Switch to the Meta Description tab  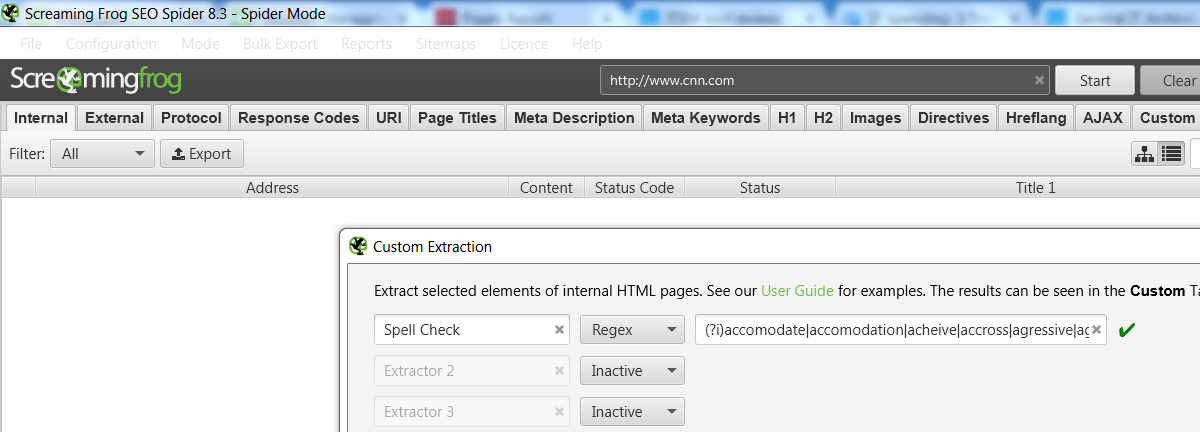tap(574, 117)
